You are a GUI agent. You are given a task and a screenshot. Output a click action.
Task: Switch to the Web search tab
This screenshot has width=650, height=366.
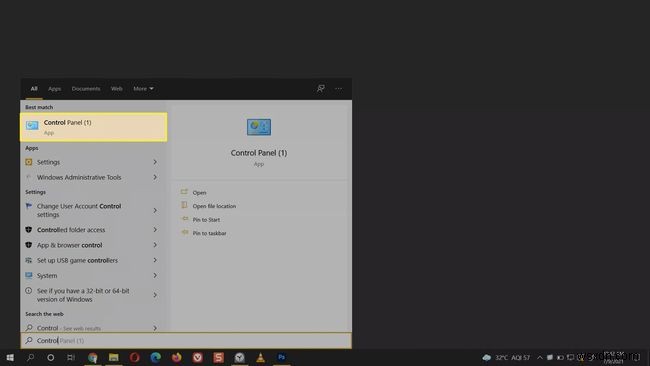click(x=116, y=89)
